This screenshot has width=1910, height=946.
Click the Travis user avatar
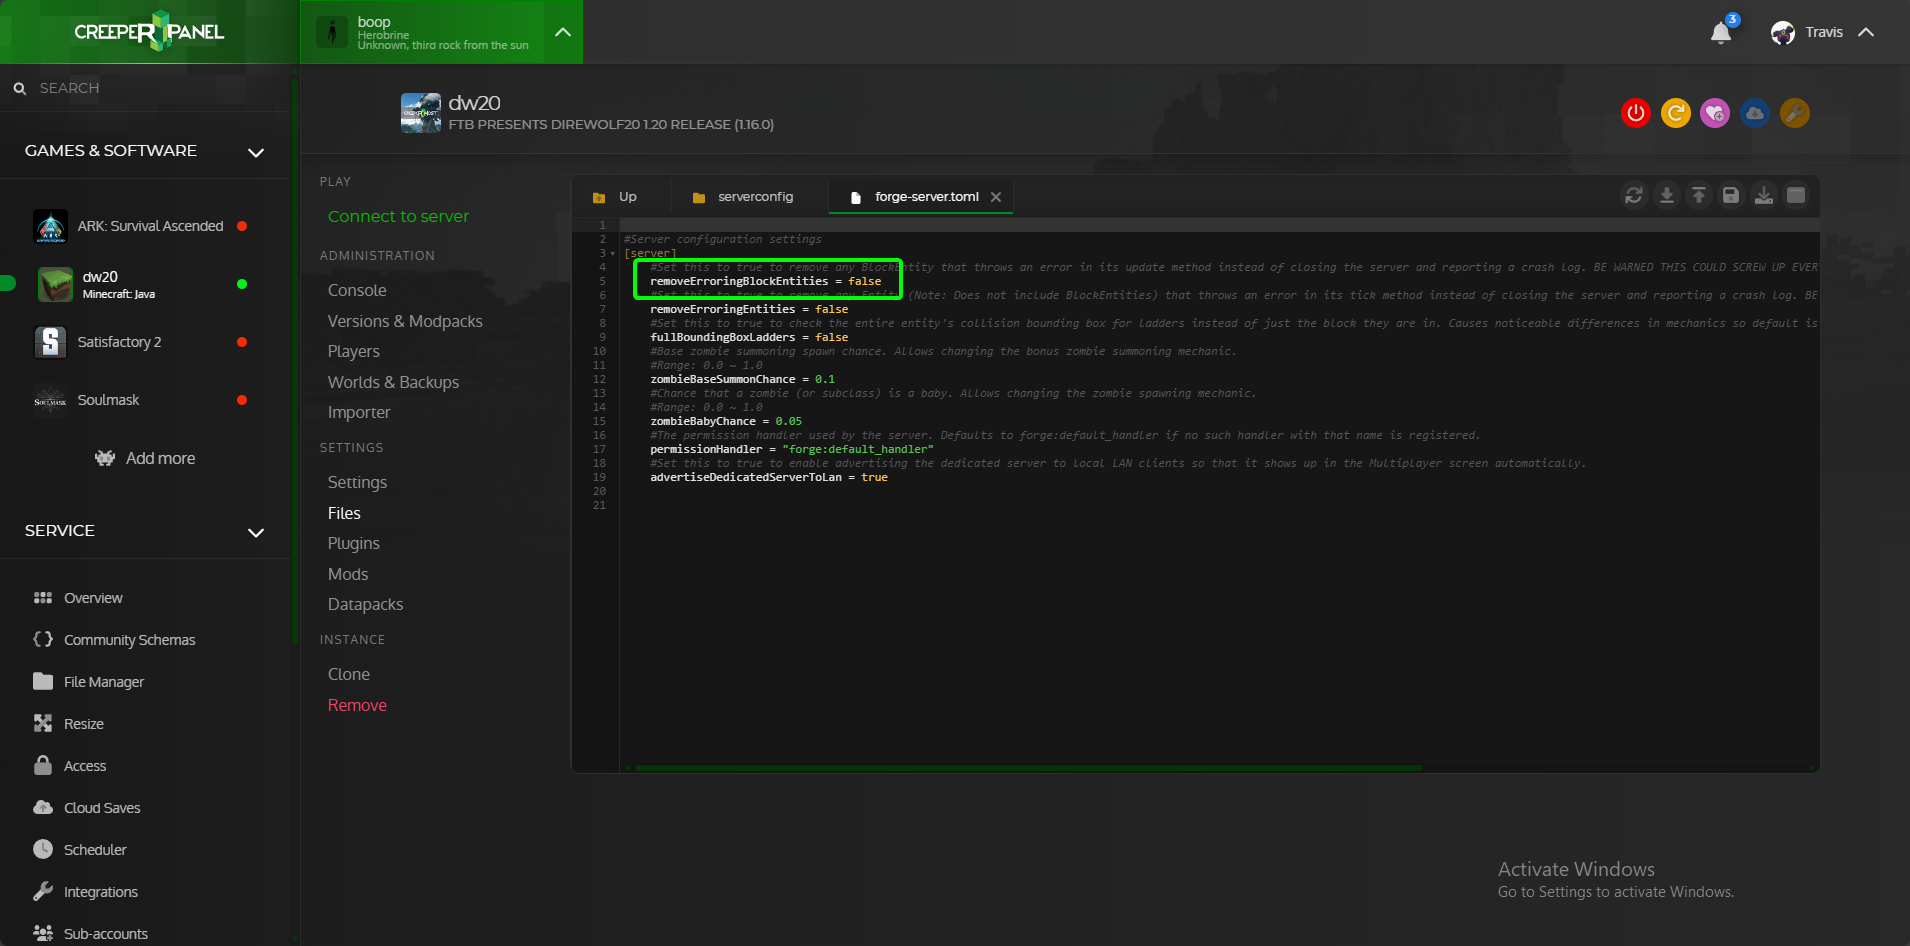point(1783,33)
